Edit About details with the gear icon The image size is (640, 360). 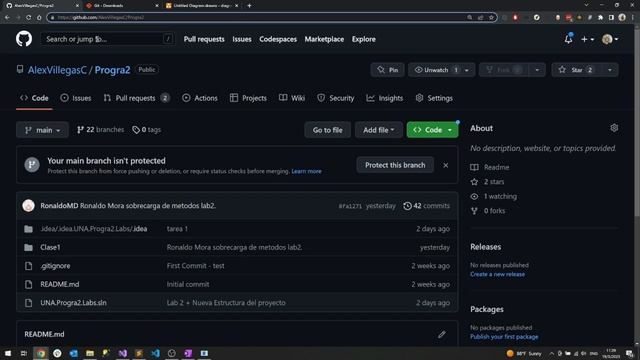(614, 128)
